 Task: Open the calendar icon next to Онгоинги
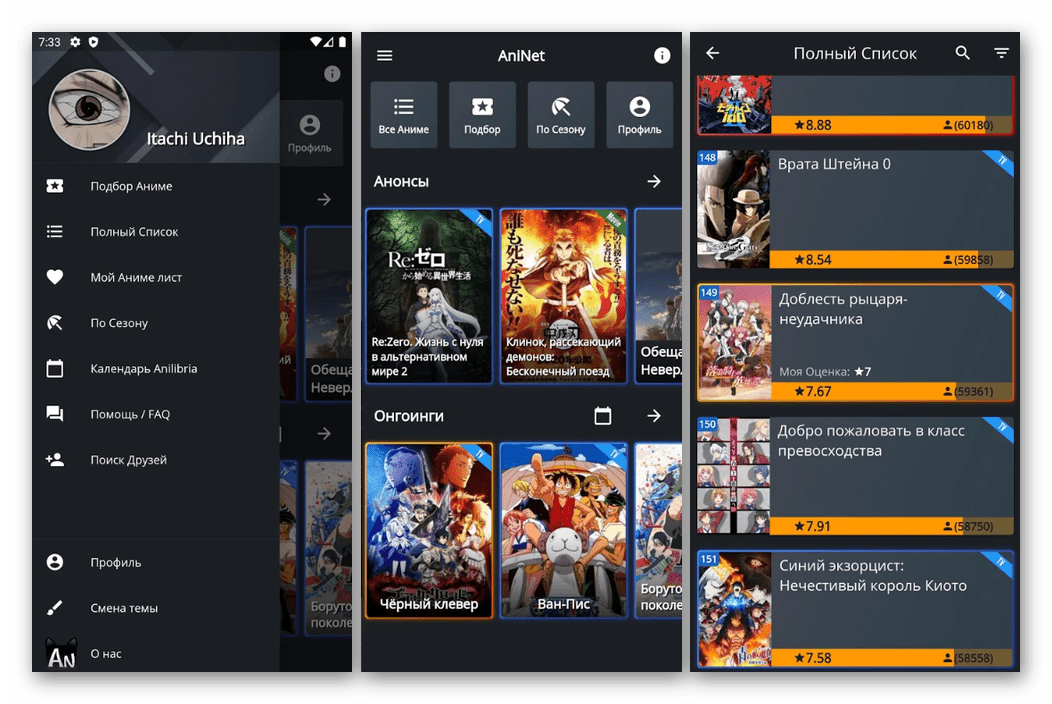[x=602, y=415]
